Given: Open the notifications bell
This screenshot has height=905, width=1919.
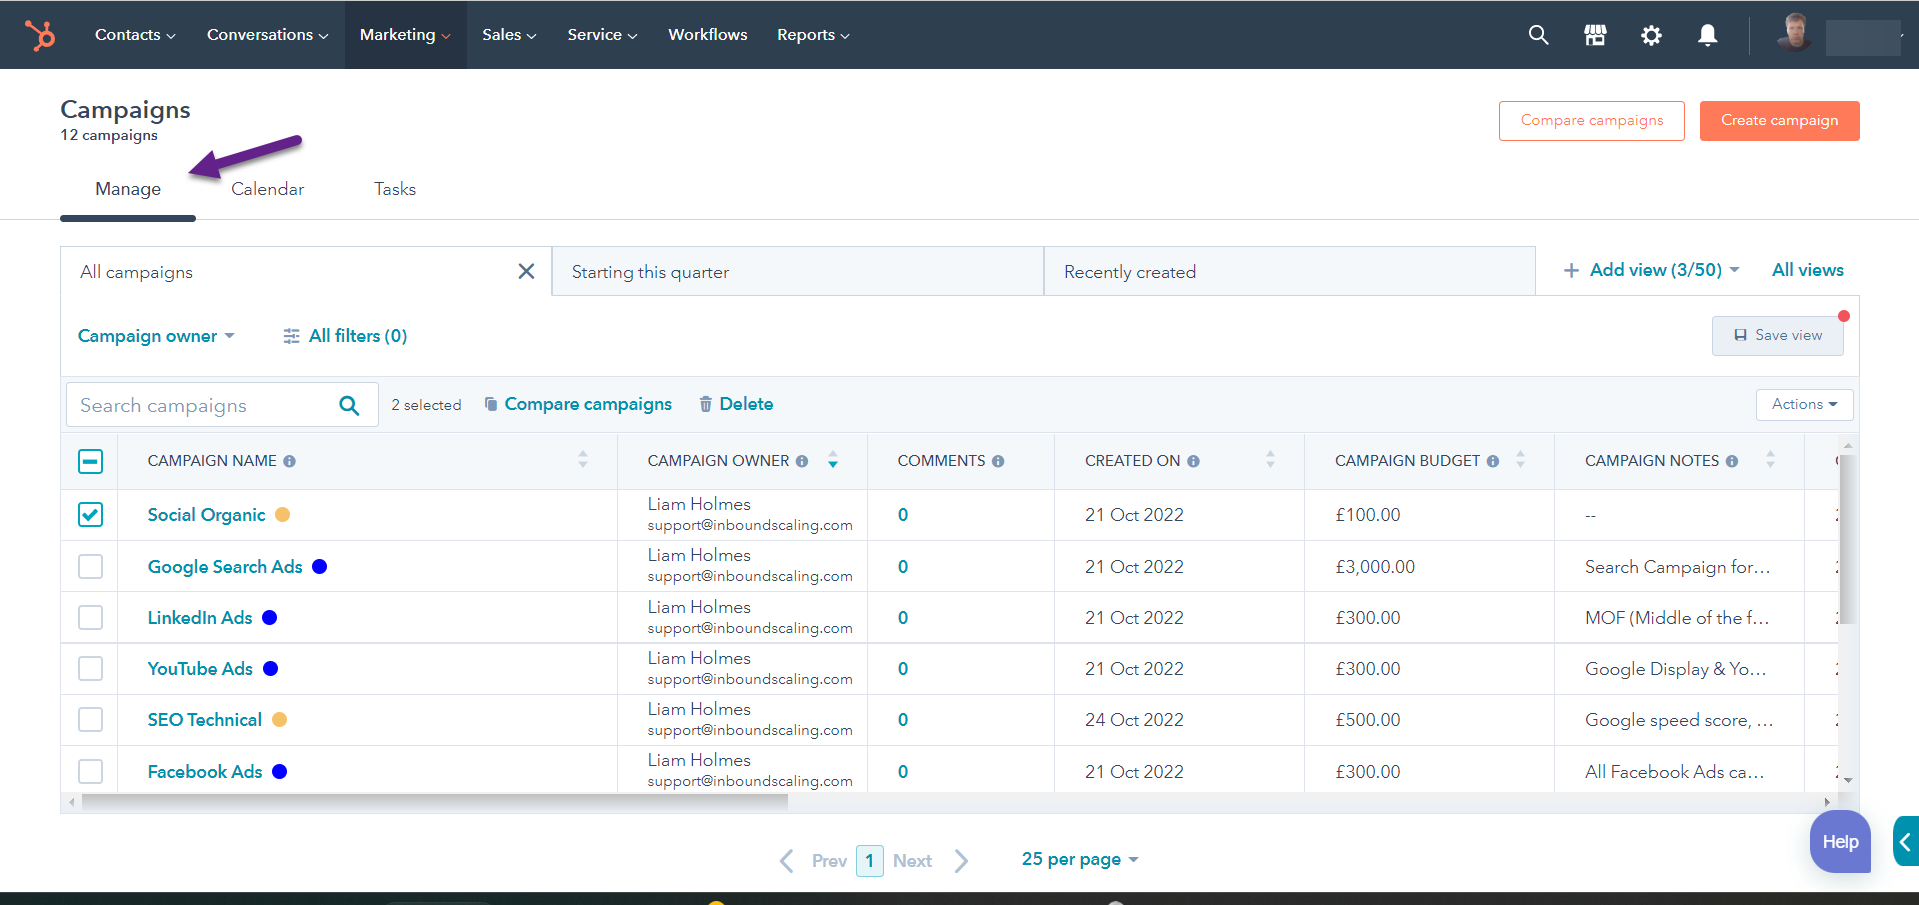Looking at the screenshot, I should (1707, 35).
